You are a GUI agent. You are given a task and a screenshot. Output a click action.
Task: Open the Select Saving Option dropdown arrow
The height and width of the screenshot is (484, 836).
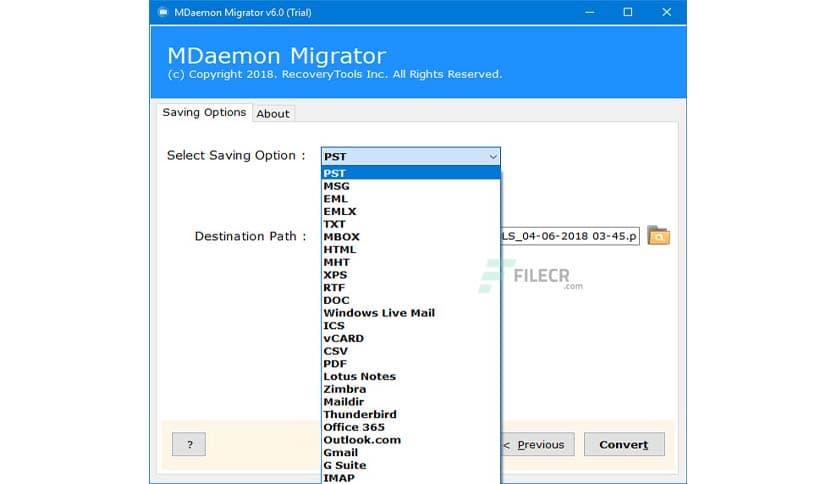(493, 156)
